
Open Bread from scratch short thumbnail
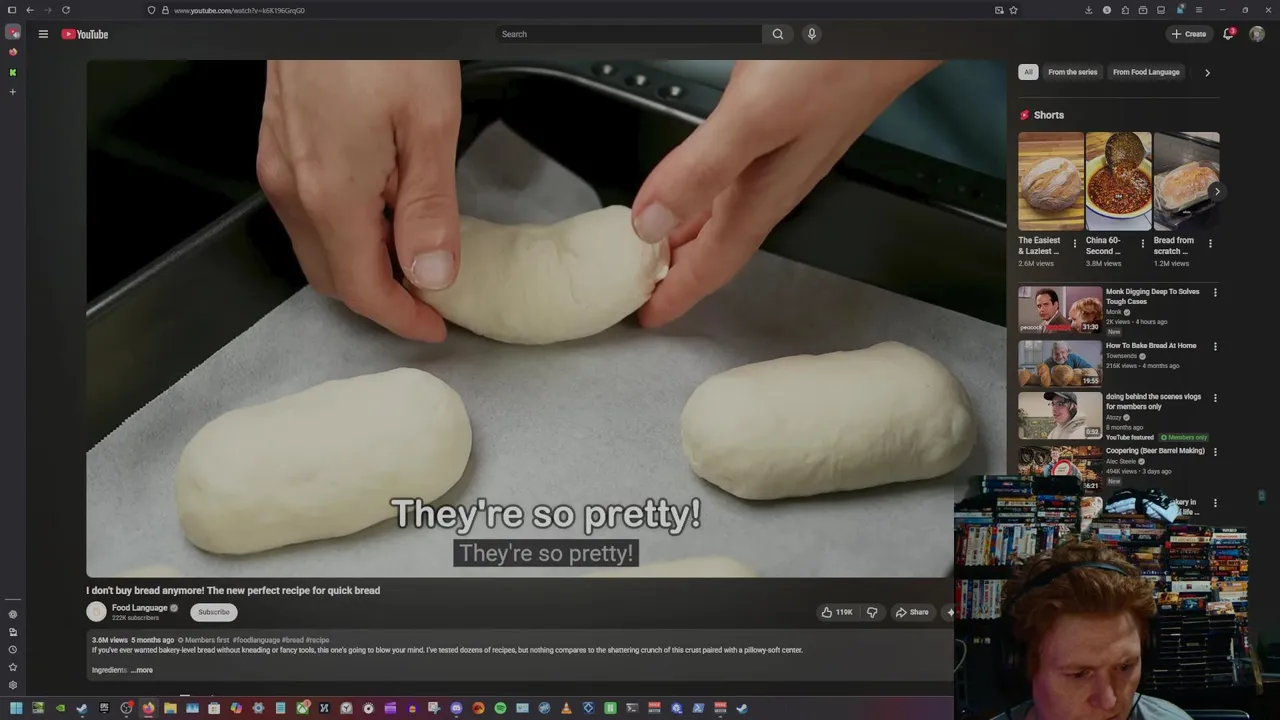click(x=1186, y=181)
